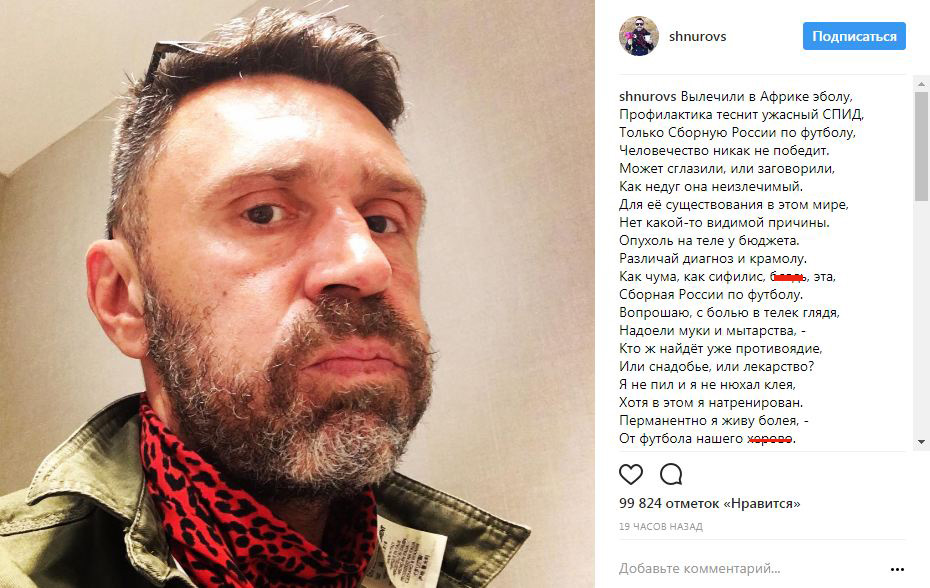Click the comment speech bubble icon
930x588 pixels.
click(x=671, y=474)
